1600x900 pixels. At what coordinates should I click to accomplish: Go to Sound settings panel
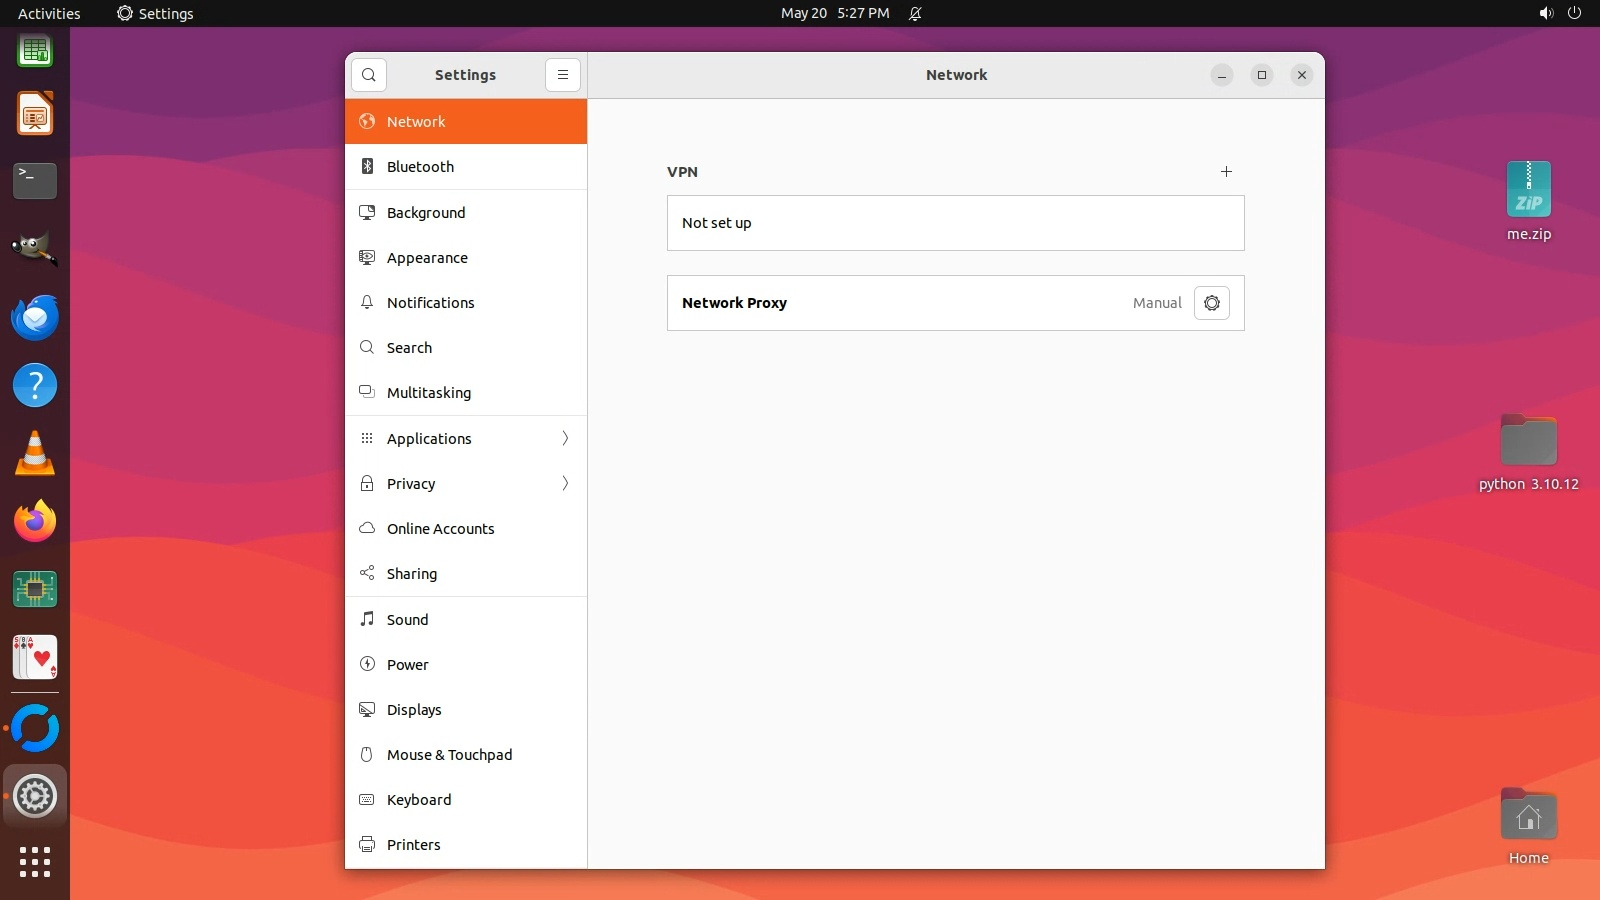(466, 620)
